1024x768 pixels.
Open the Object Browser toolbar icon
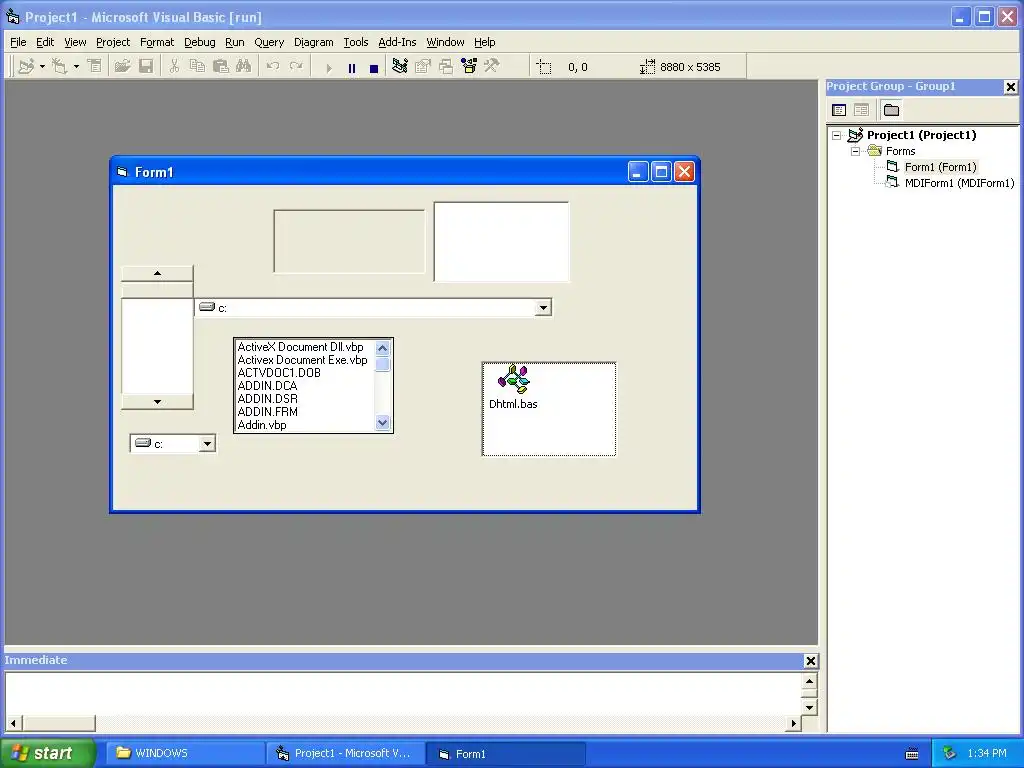469,67
